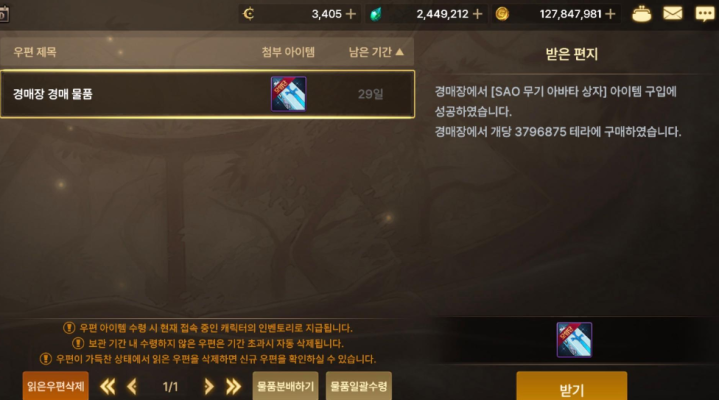Click the 물품분배하기 button
This screenshot has width=719, height=400.
285,386
